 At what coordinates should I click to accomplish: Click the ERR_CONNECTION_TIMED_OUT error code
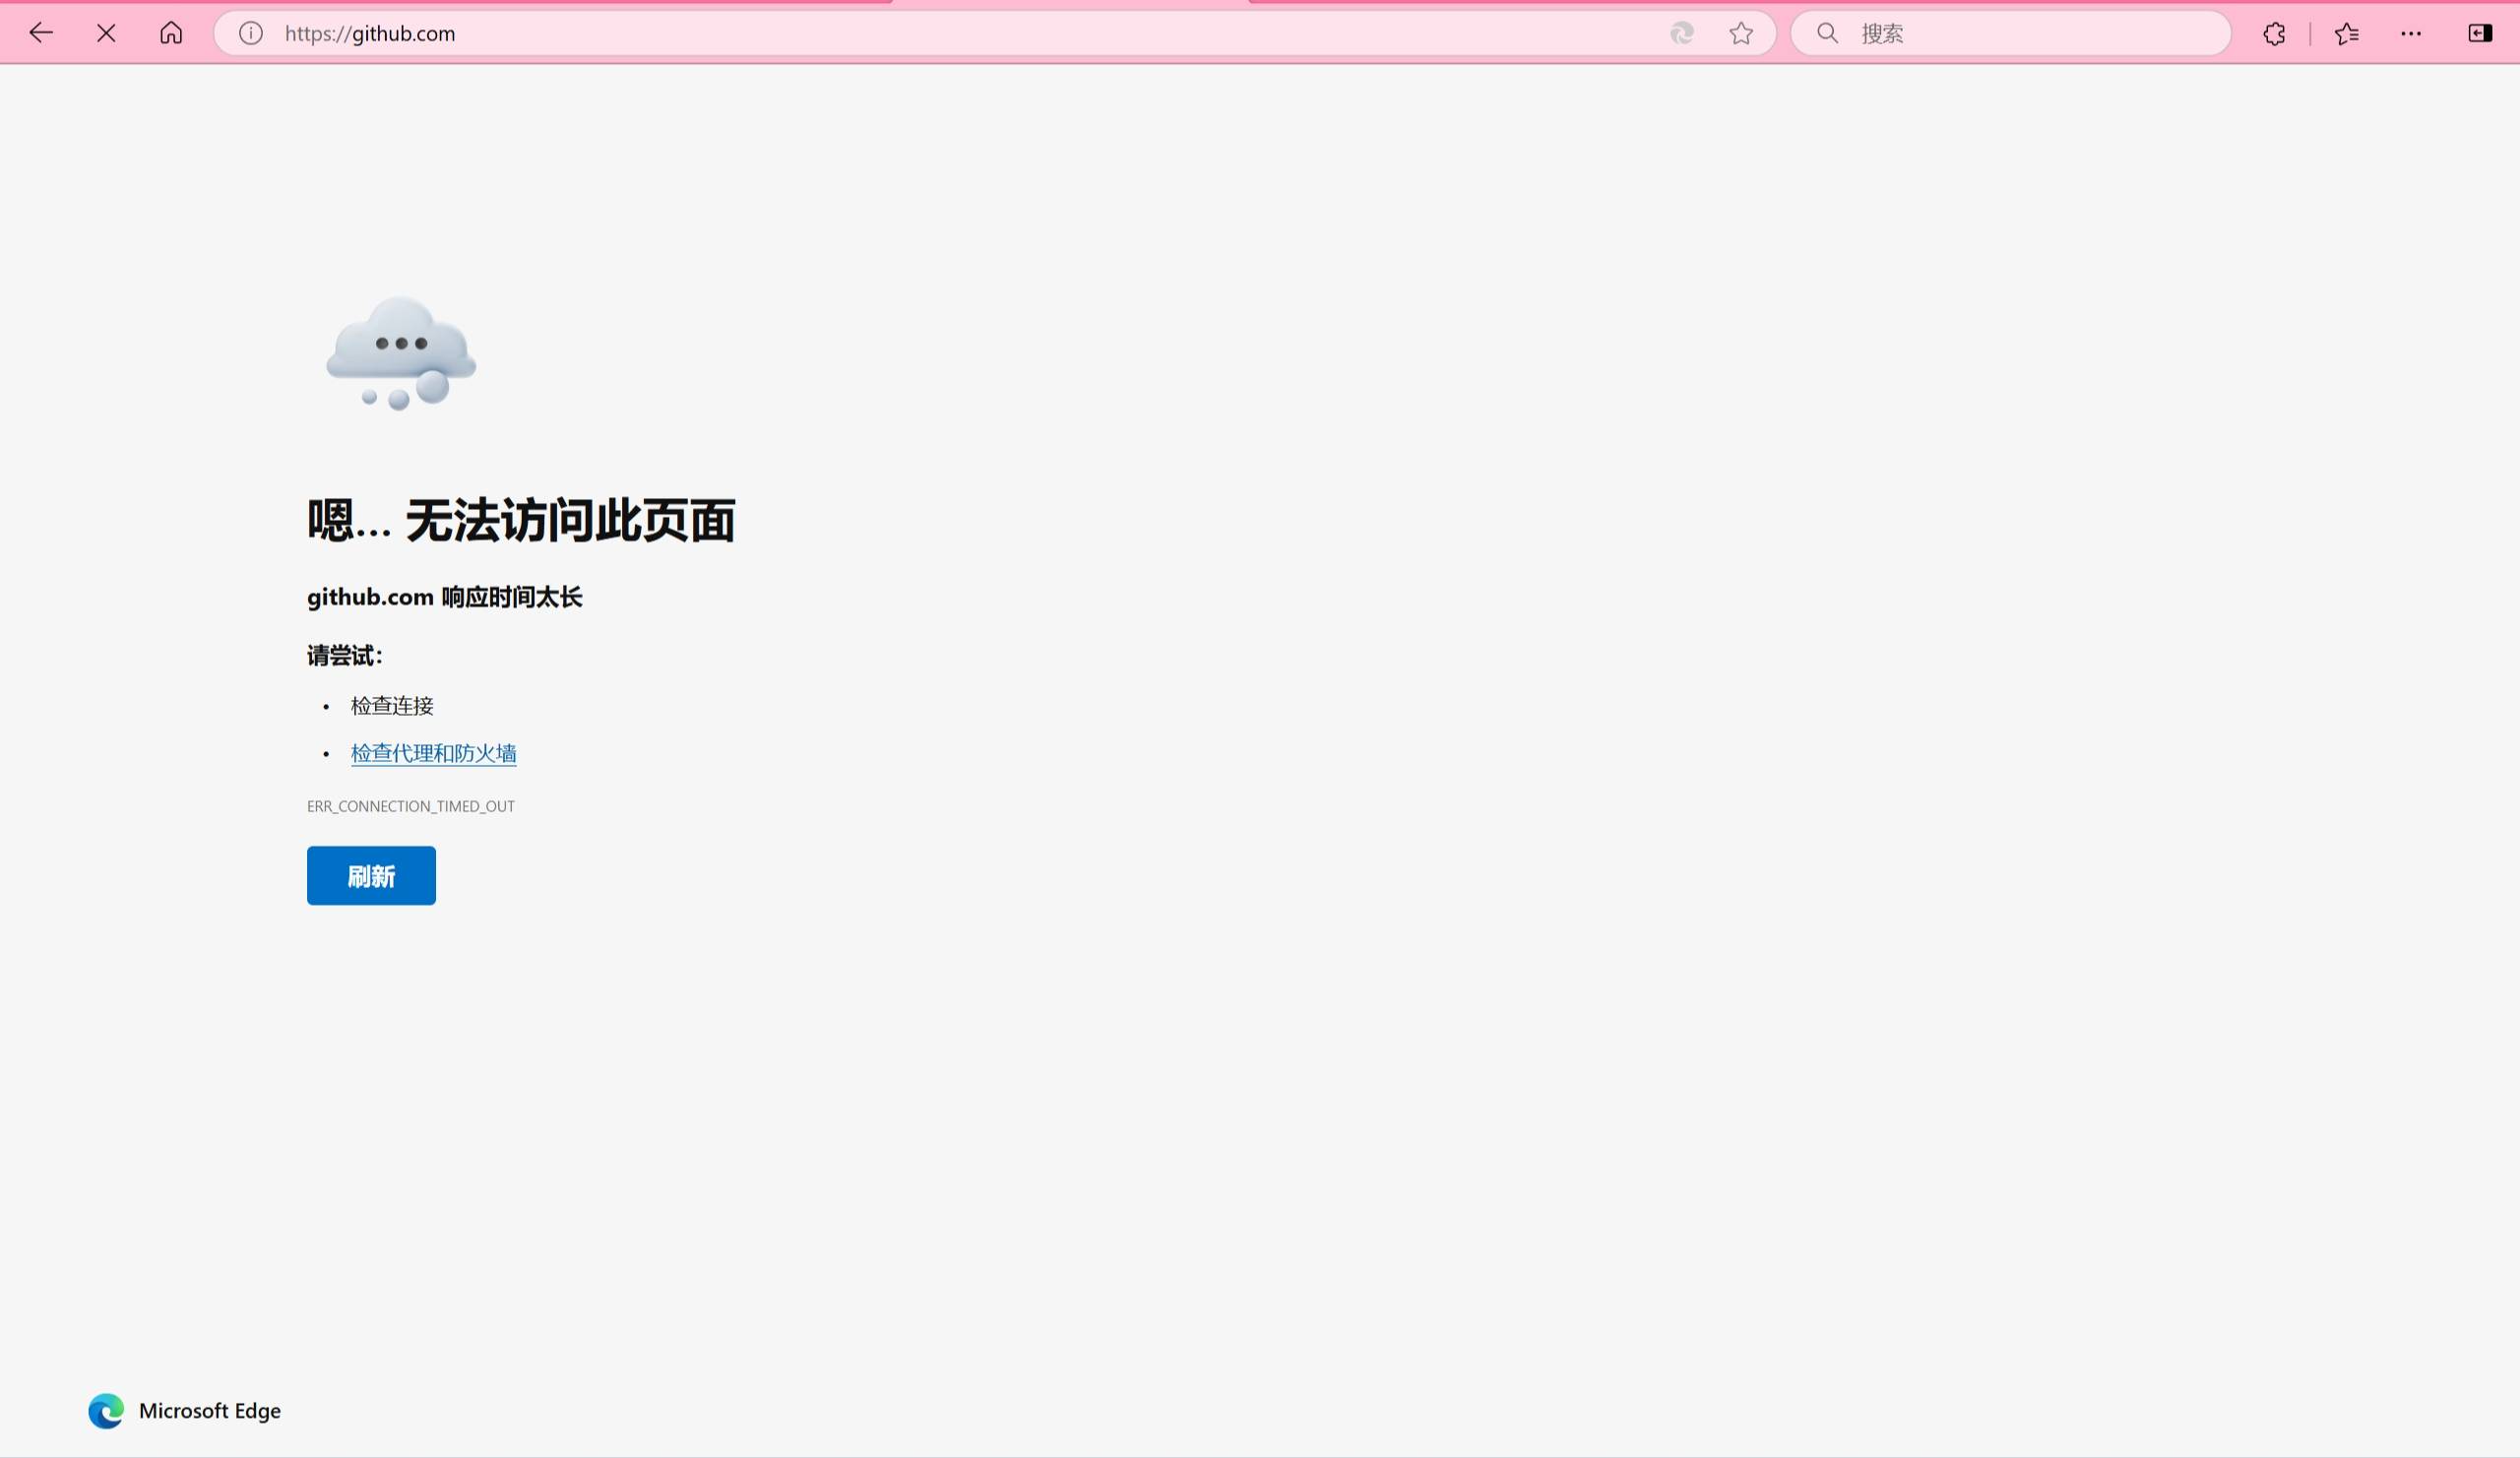(x=411, y=806)
